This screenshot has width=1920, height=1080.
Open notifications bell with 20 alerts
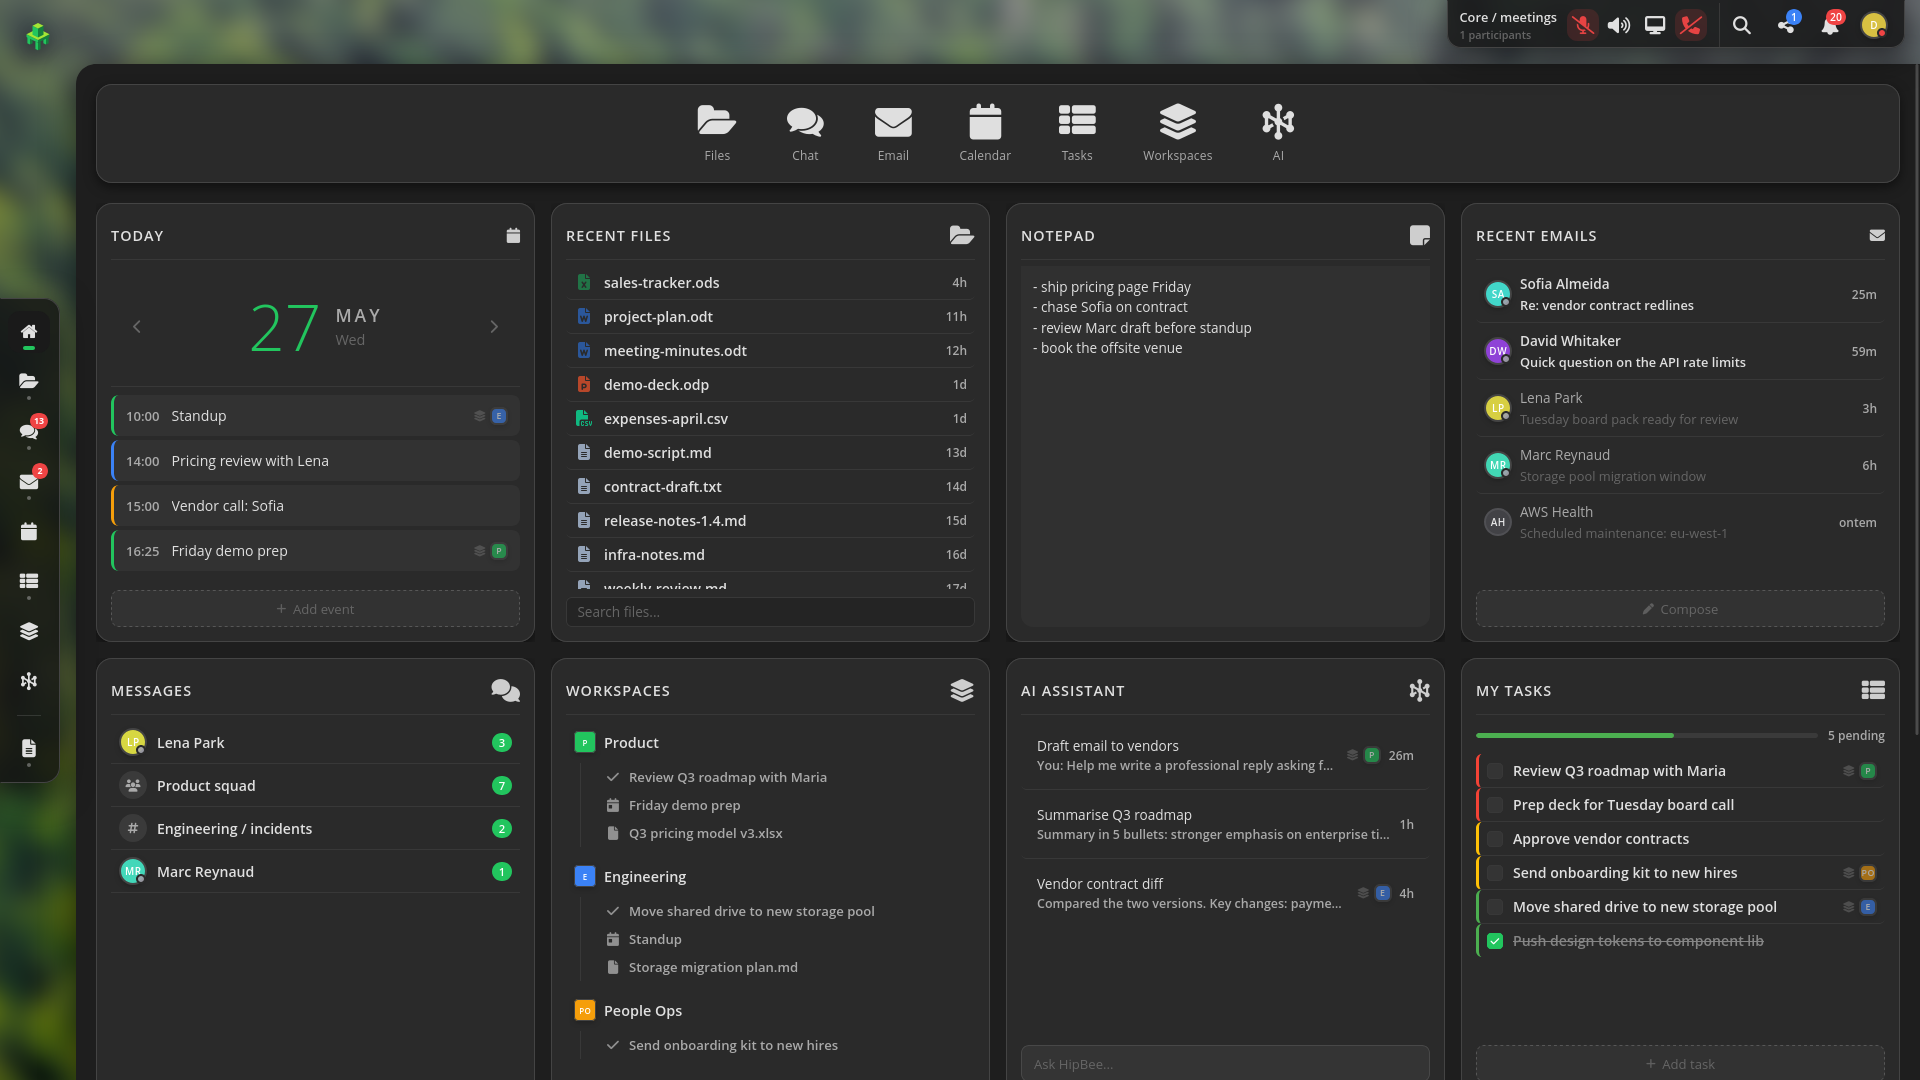tap(1830, 25)
